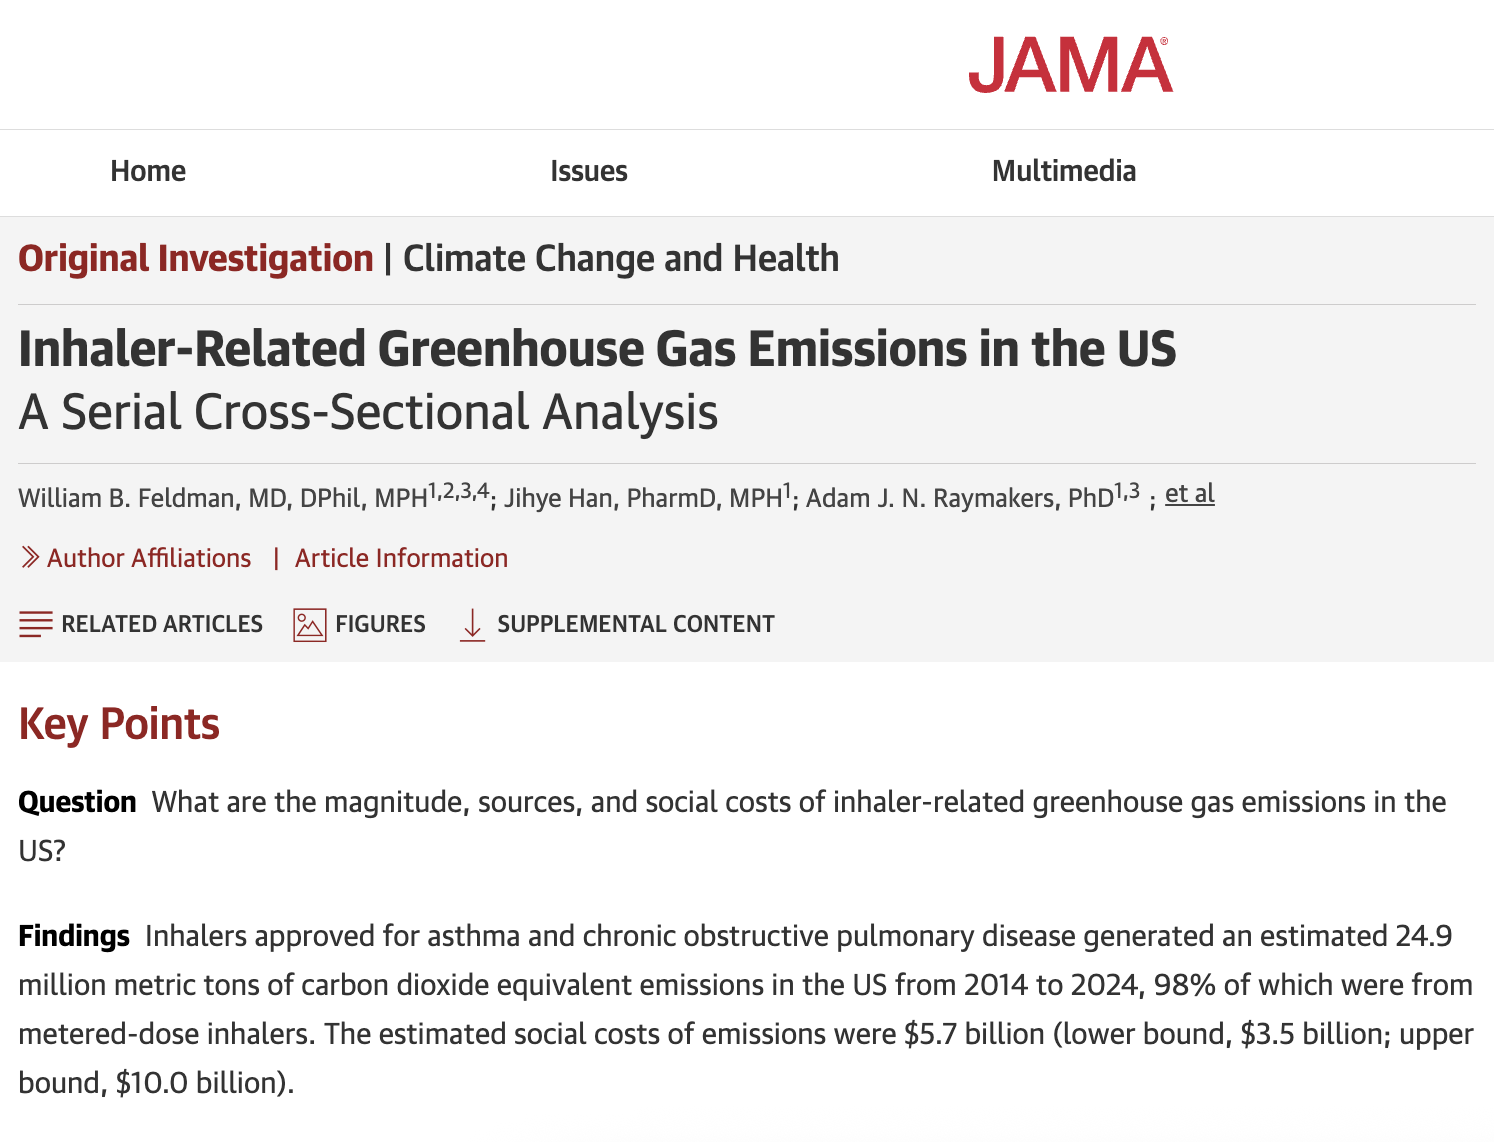This screenshot has height=1142, width=1494.
Task: Click the Inhaler-Related Greenhouse Gas Emissions title
Action: pyautogui.click(x=597, y=349)
